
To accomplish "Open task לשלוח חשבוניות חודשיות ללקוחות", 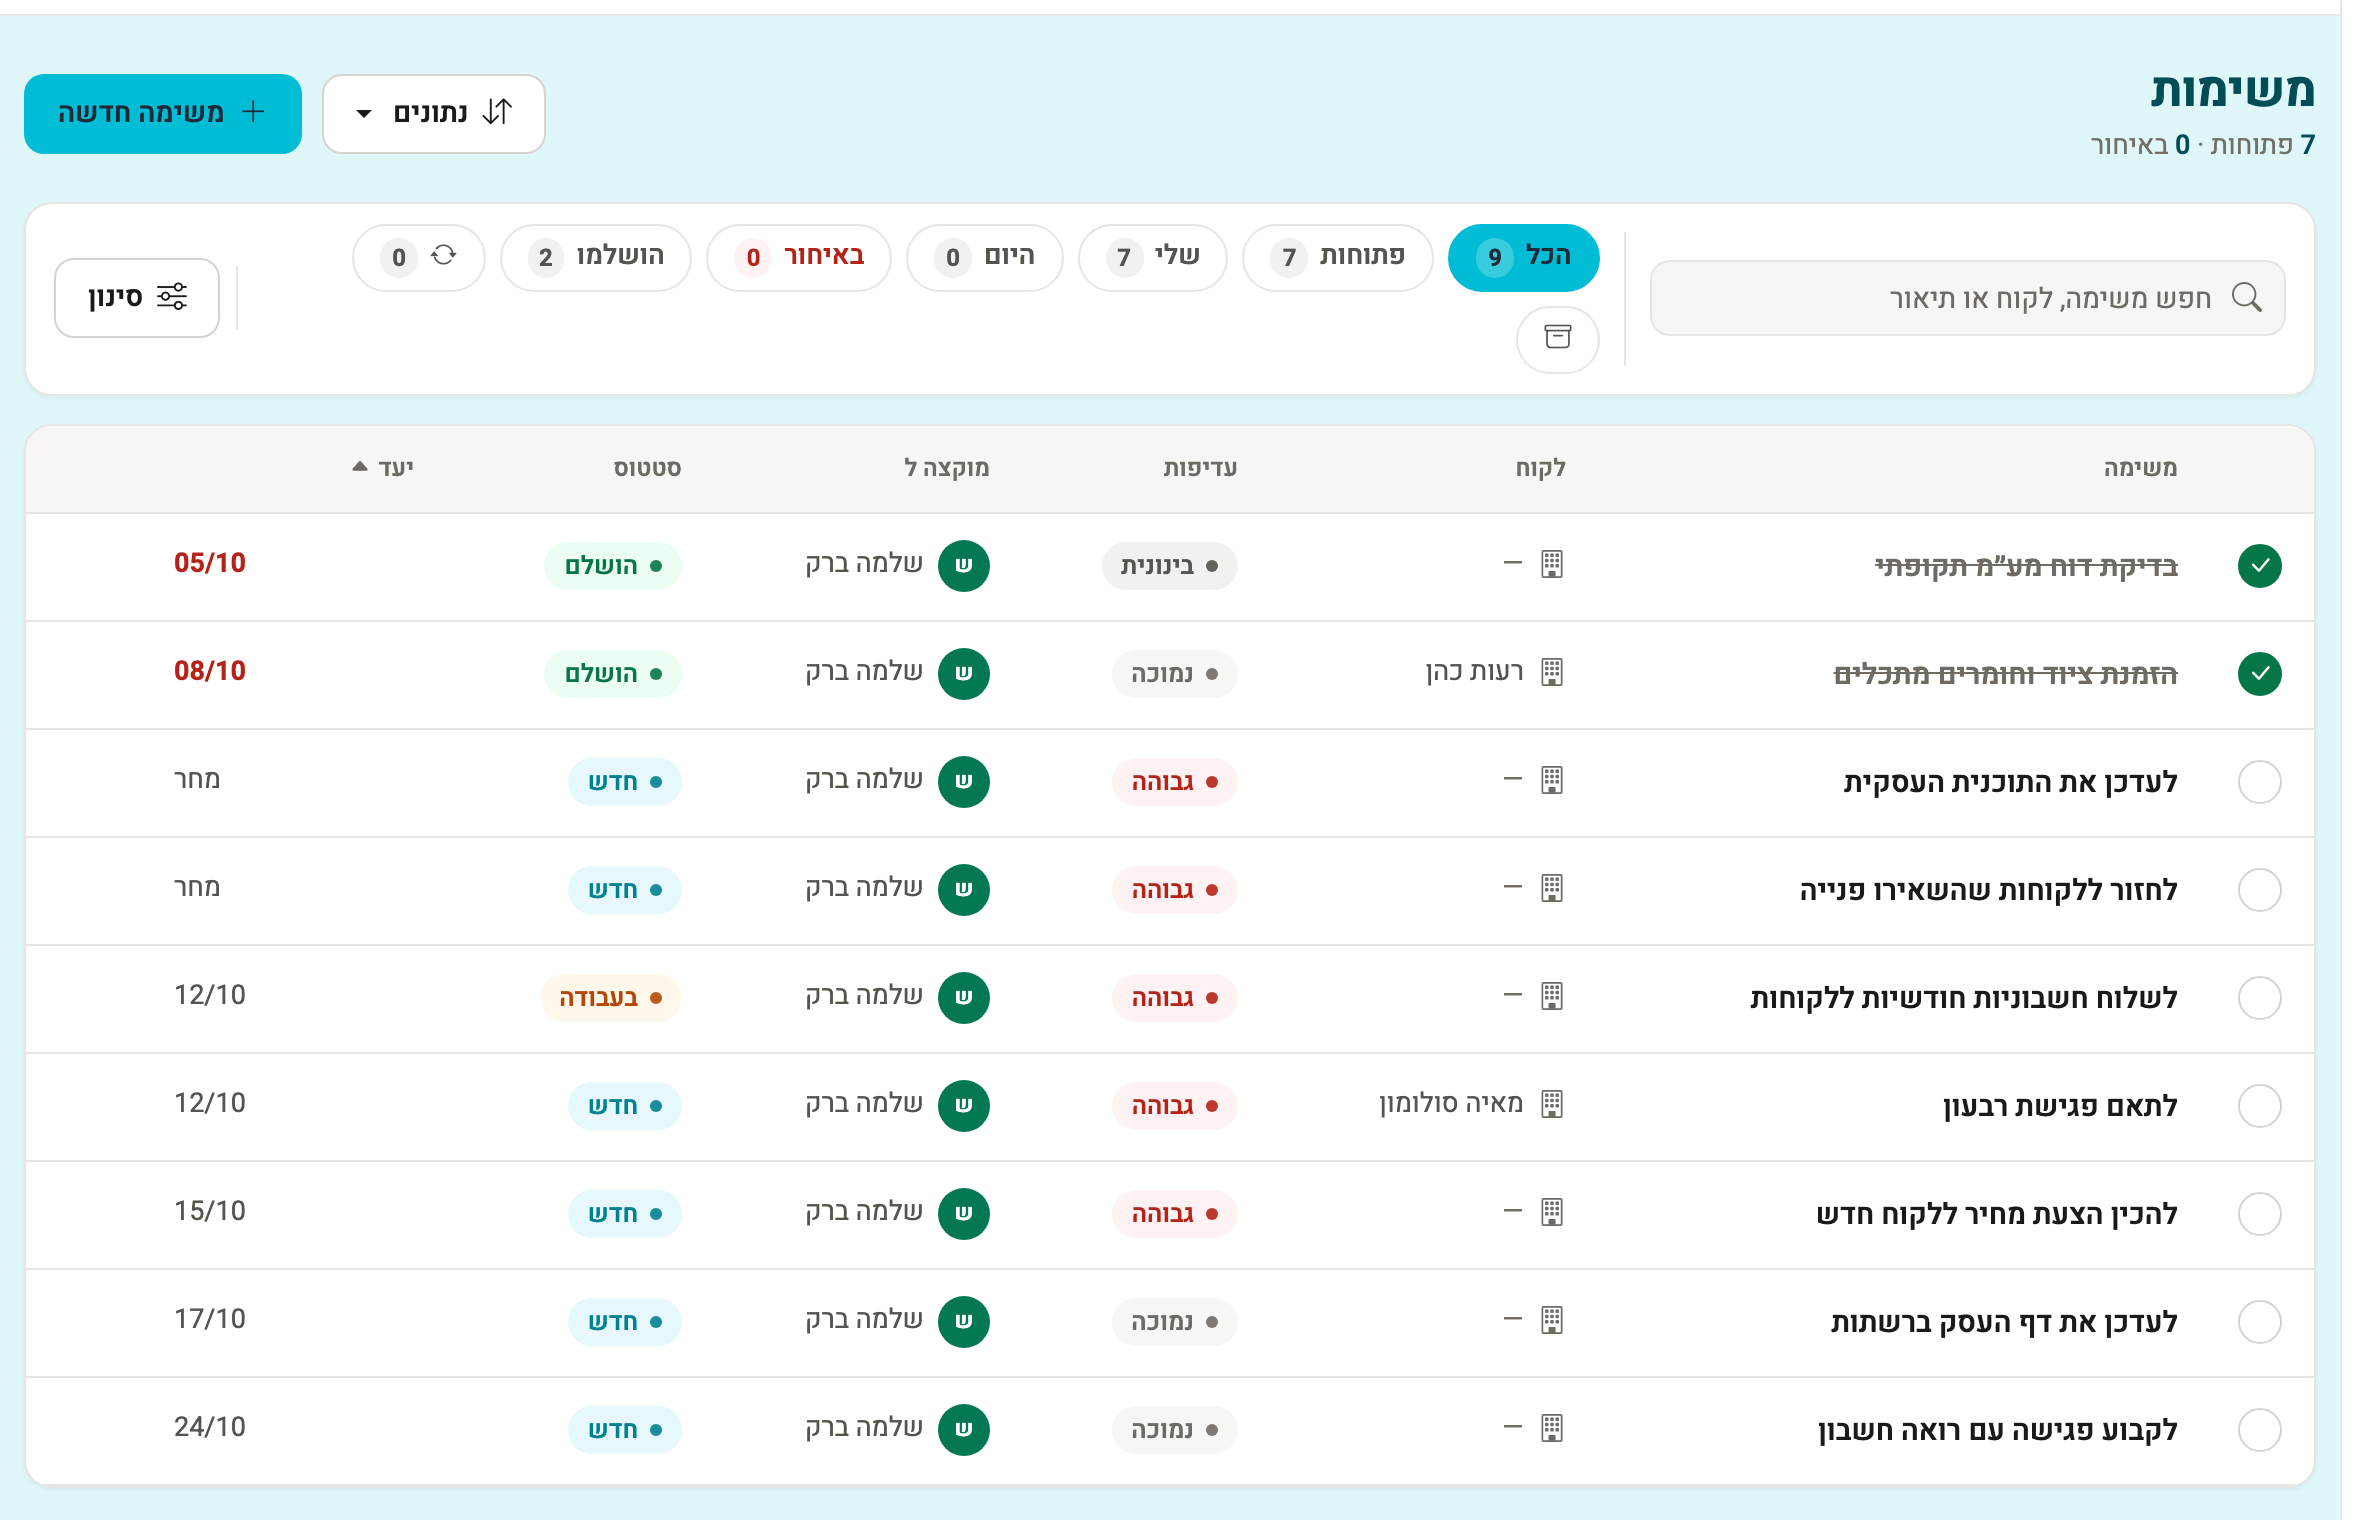I will click(x=1963, y=998).
